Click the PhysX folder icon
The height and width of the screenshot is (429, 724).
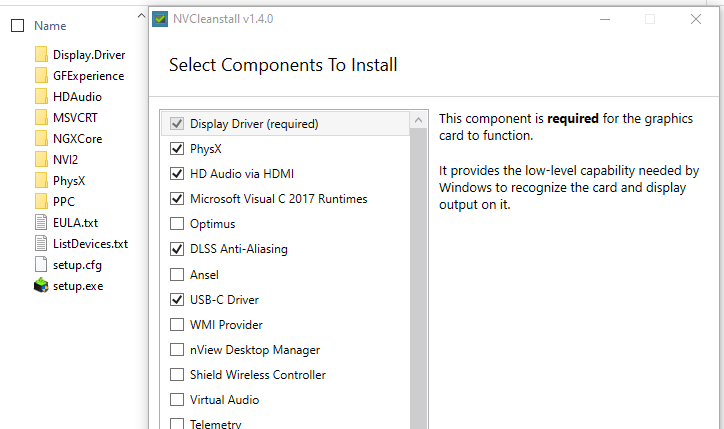coord(41,180)
